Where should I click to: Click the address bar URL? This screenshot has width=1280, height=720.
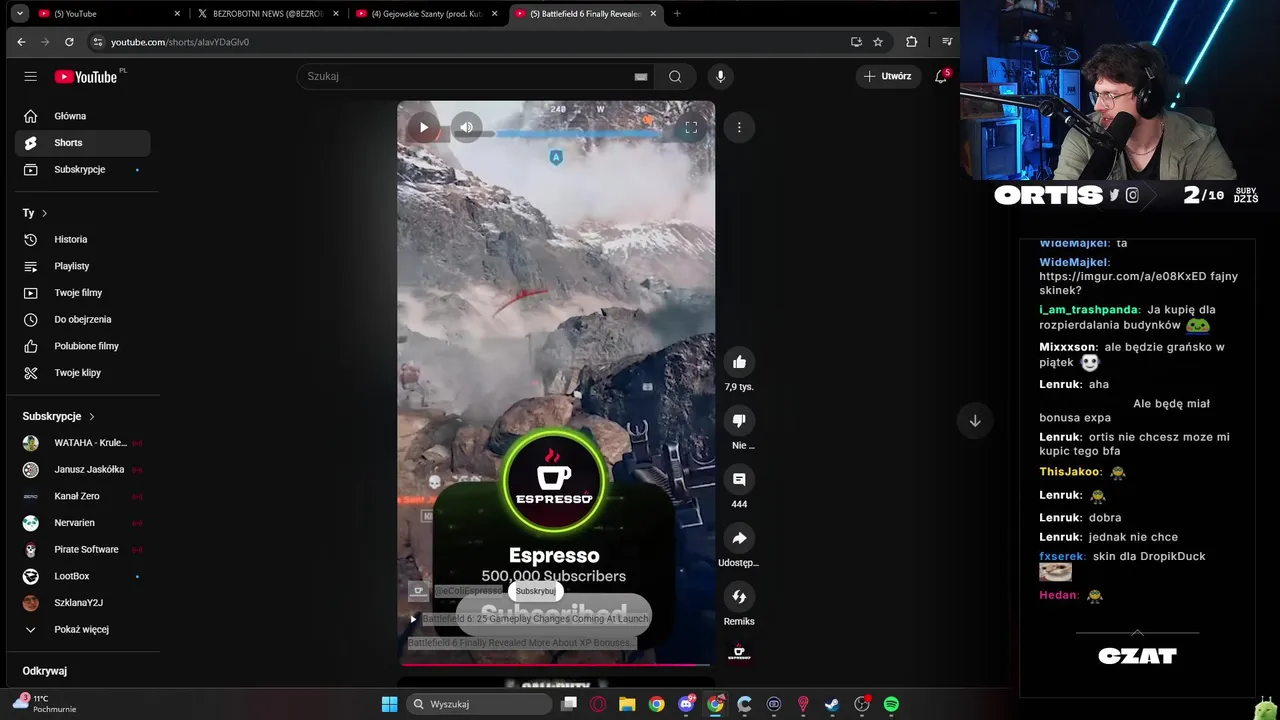pos(180,42)
